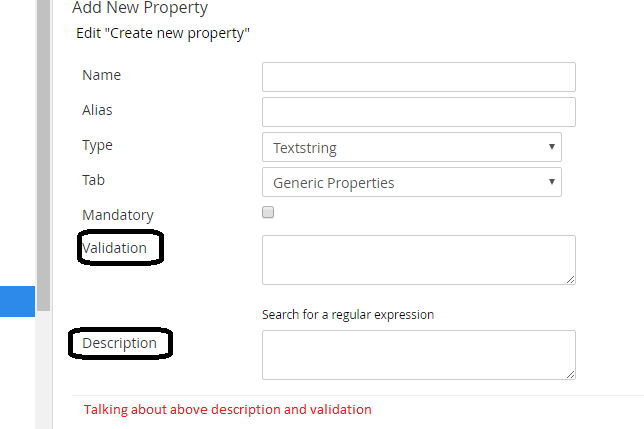Click the Alias field label
Screen dimensions: 644x429
[x=98, y=110]
